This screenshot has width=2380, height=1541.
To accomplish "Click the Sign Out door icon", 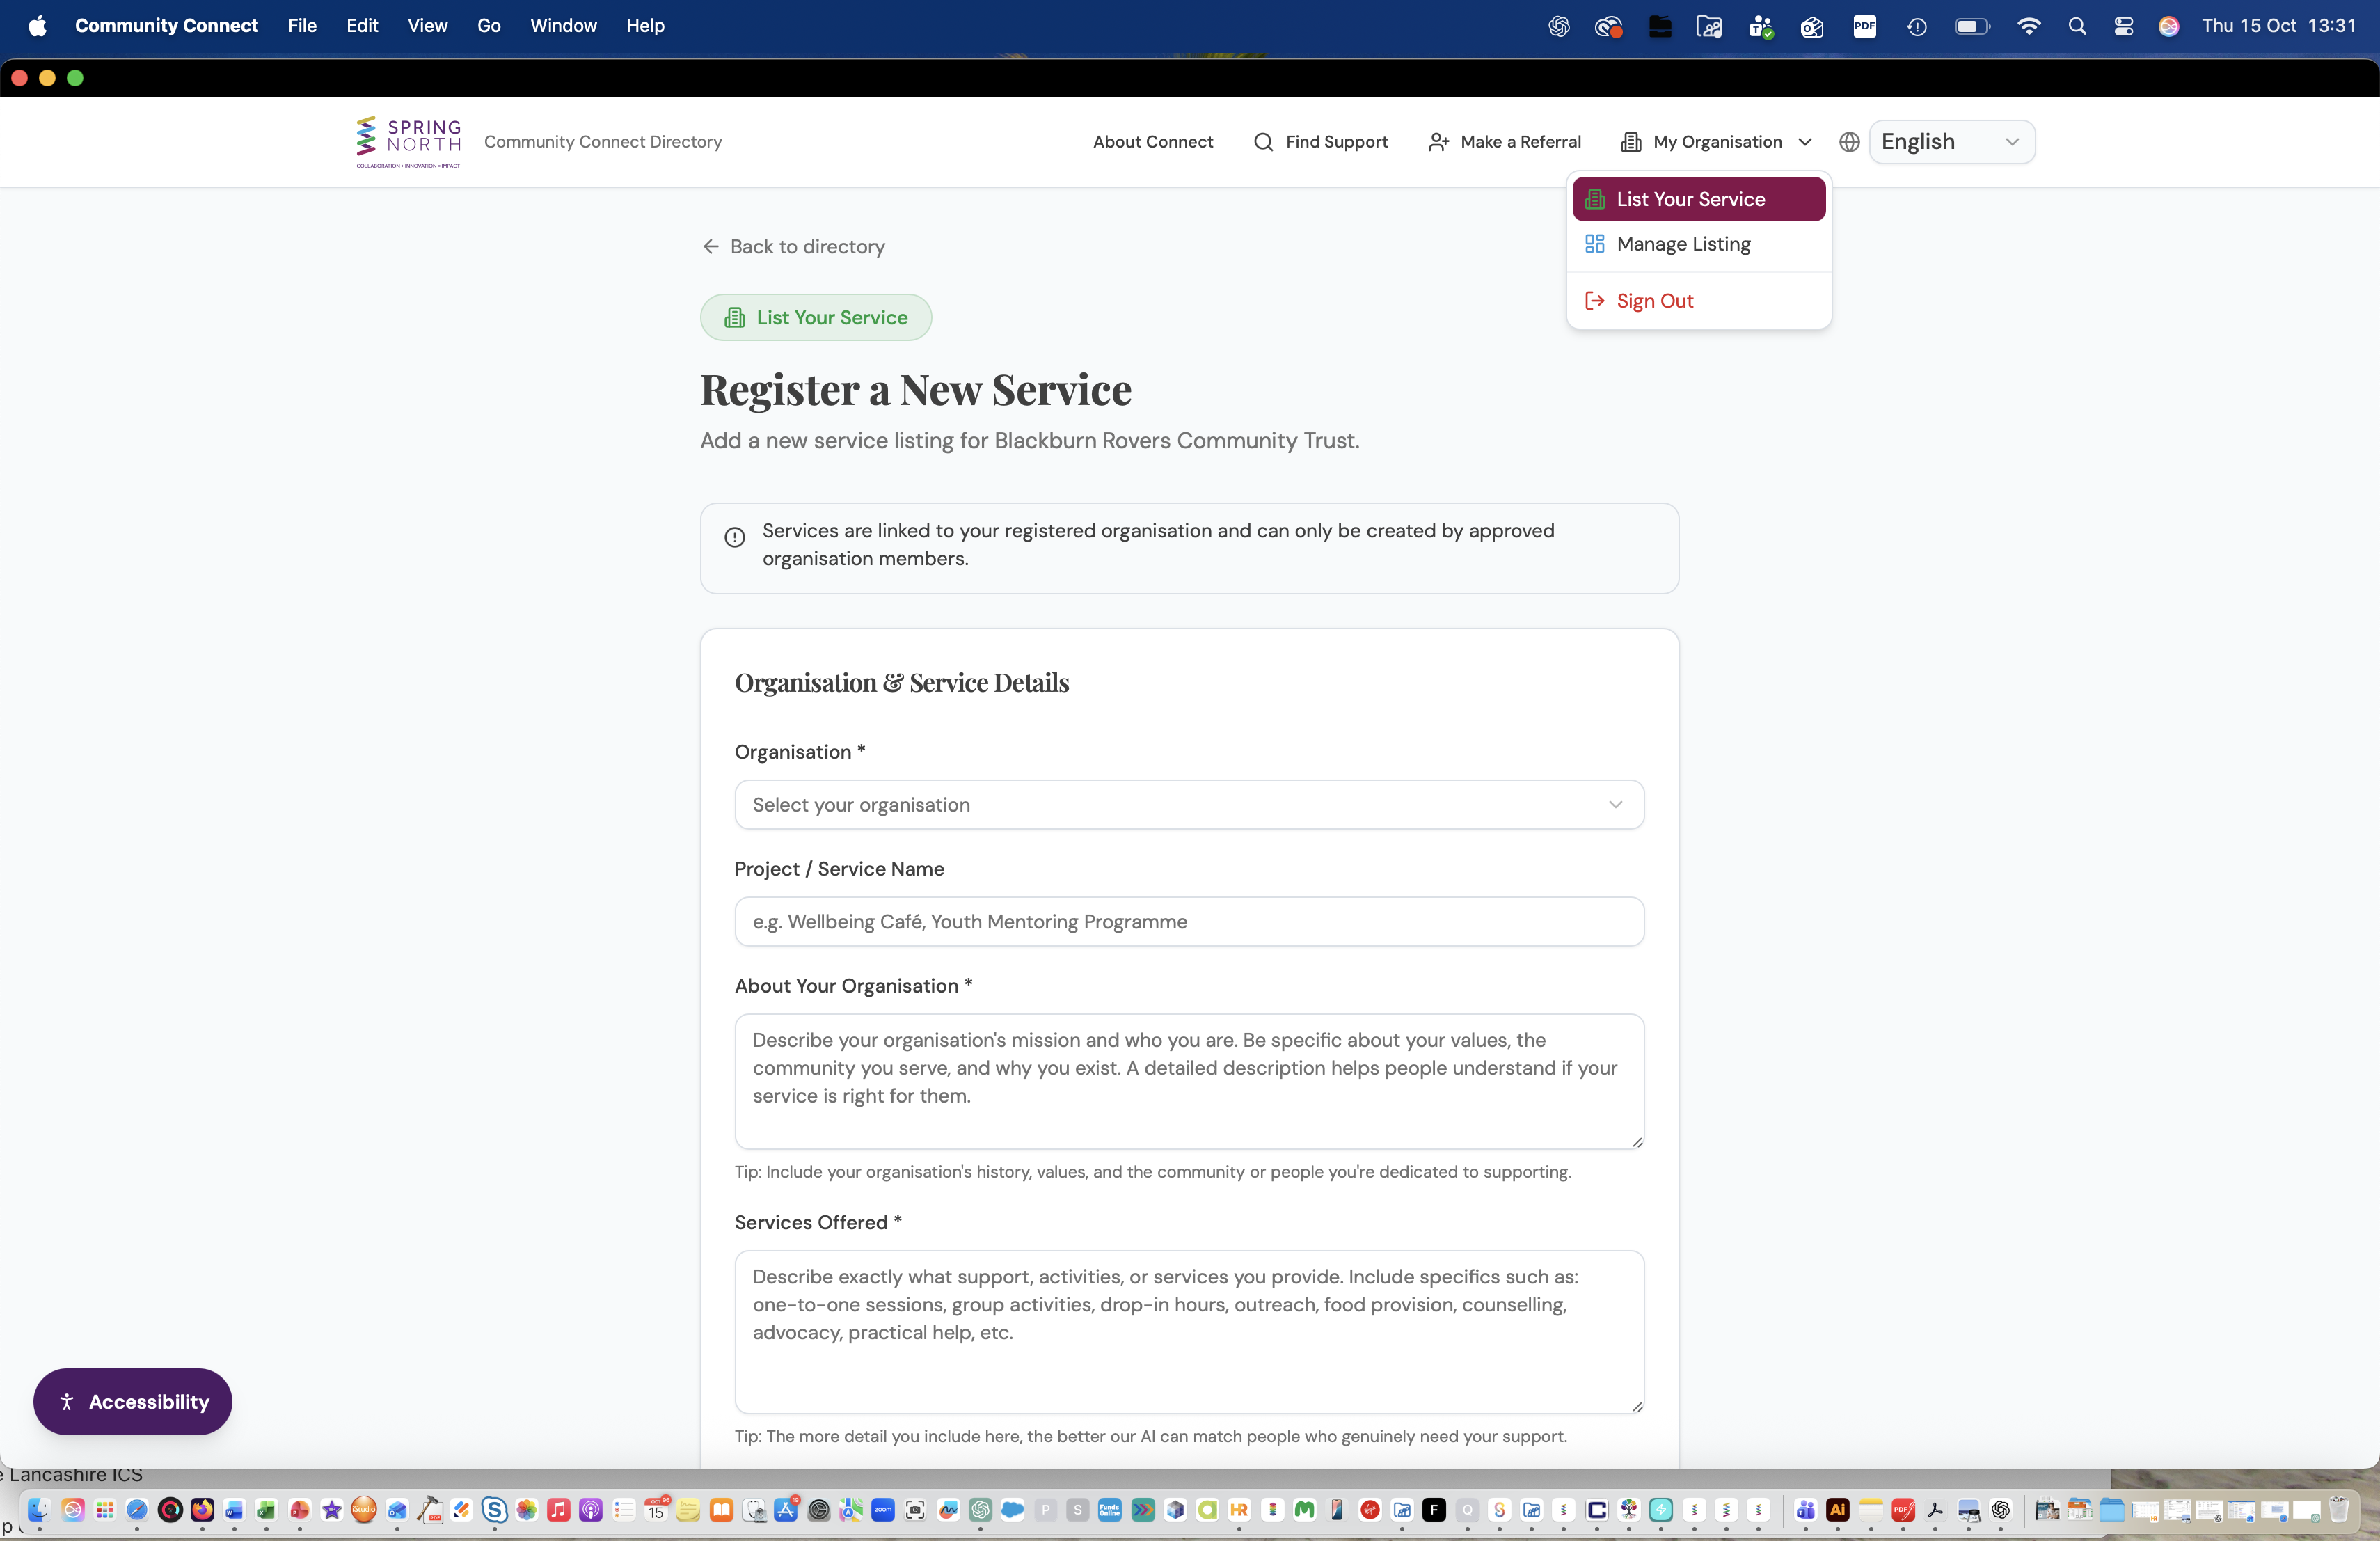I will (x=1594, y=301).
